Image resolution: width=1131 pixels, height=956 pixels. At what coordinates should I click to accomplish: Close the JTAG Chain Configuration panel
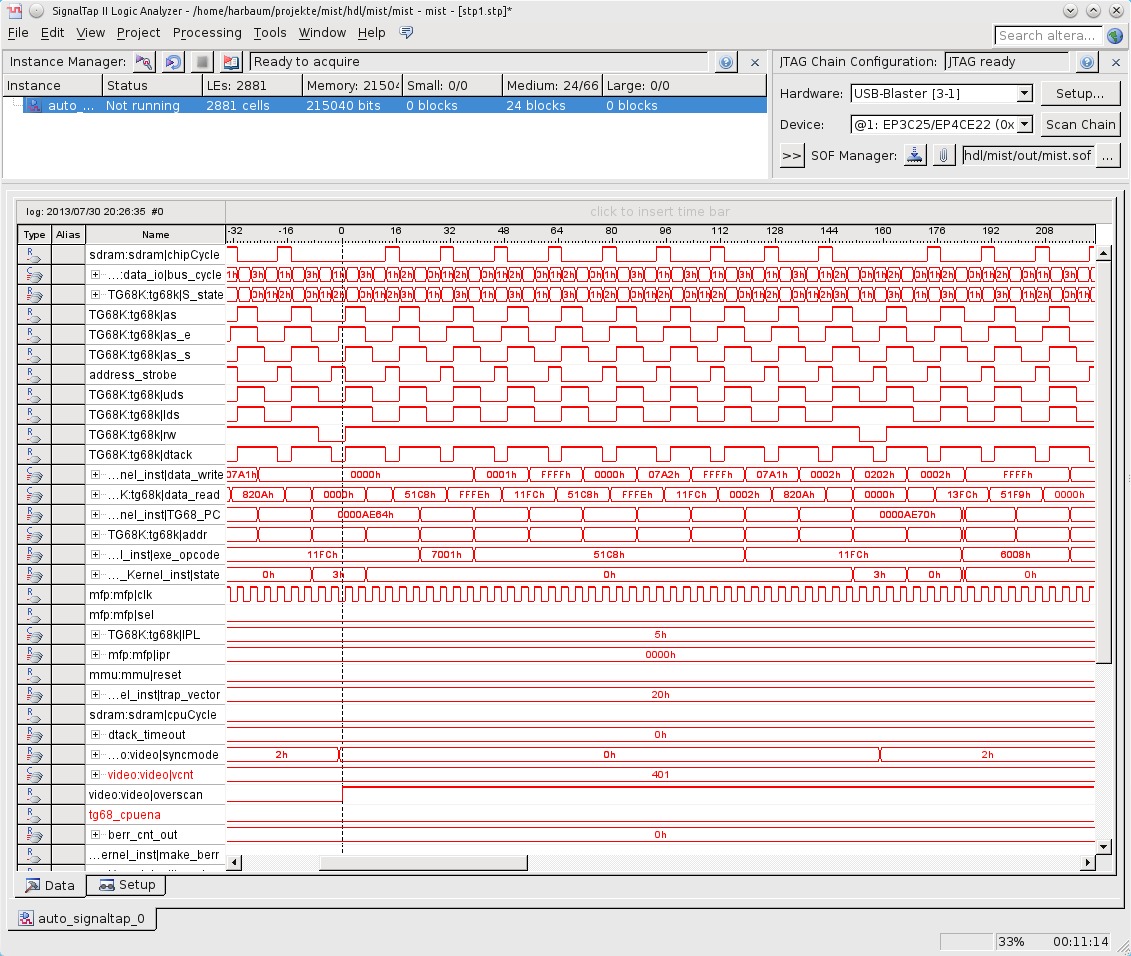[1116, 63]
